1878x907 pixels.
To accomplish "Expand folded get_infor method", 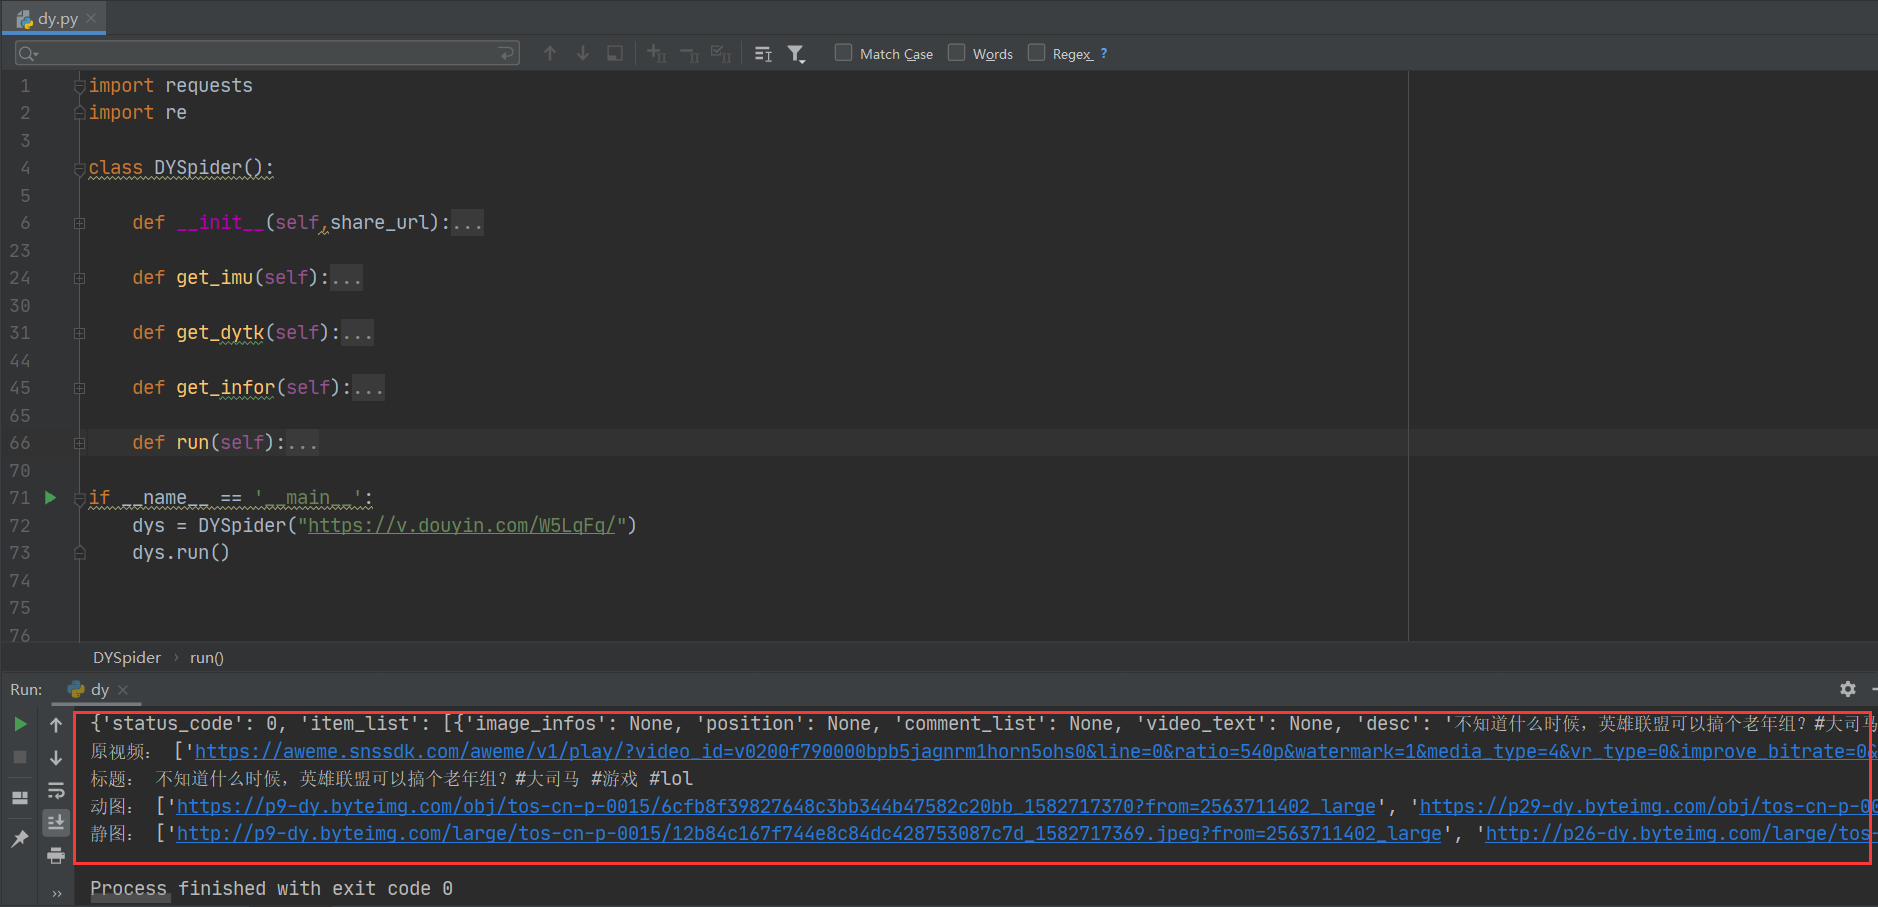I will 79,388.
